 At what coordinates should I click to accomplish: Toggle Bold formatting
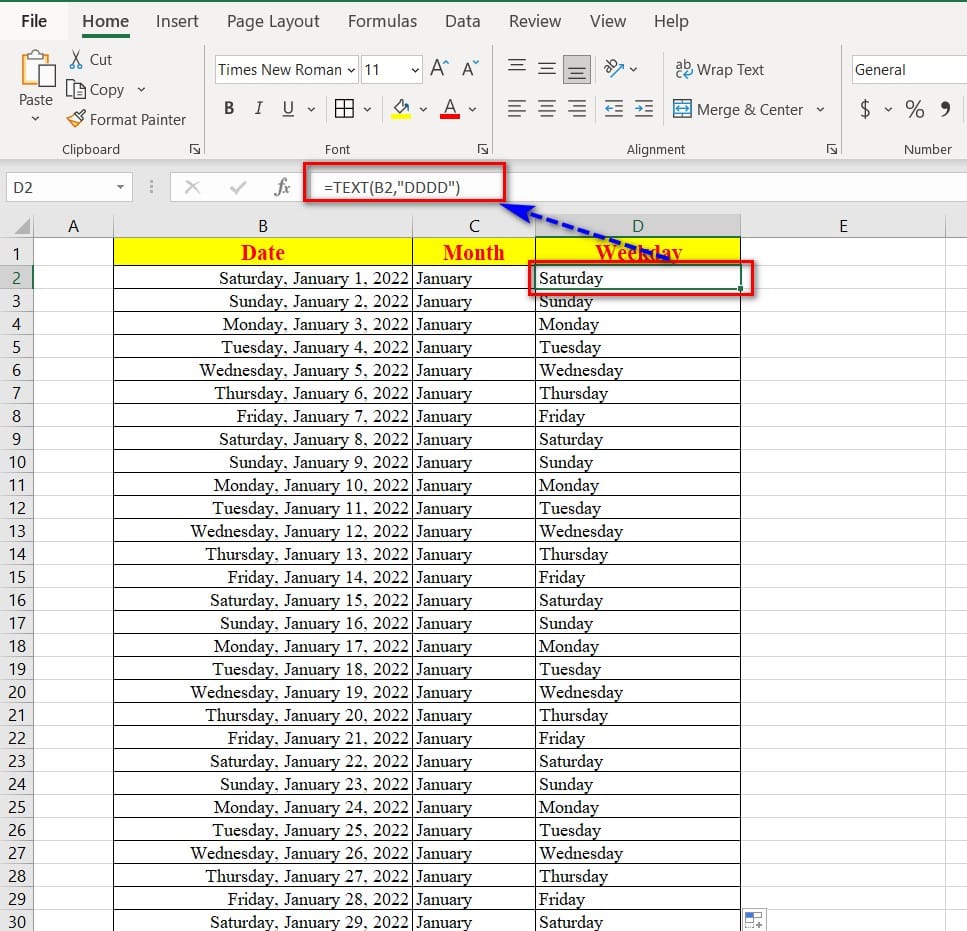click(229, 109)
